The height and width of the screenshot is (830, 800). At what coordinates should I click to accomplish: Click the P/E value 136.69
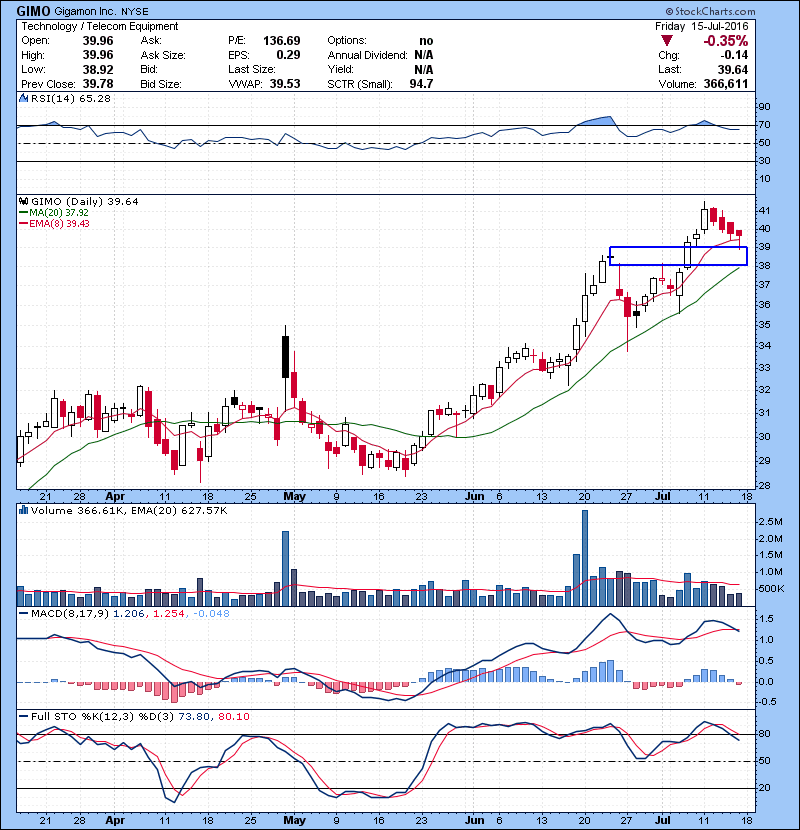[x=282, y=41]
